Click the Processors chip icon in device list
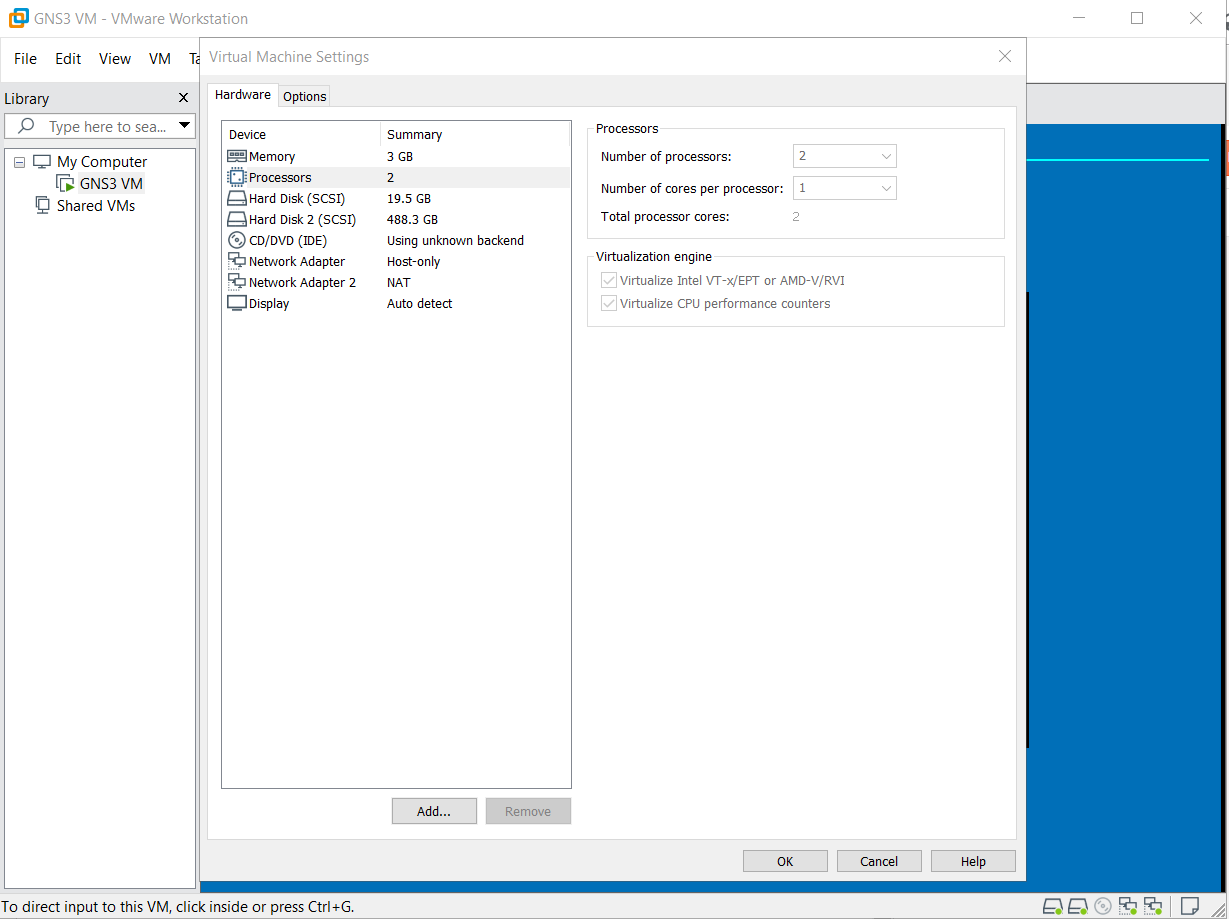The height and width of the screenshot is (919, 1229). 237,177
